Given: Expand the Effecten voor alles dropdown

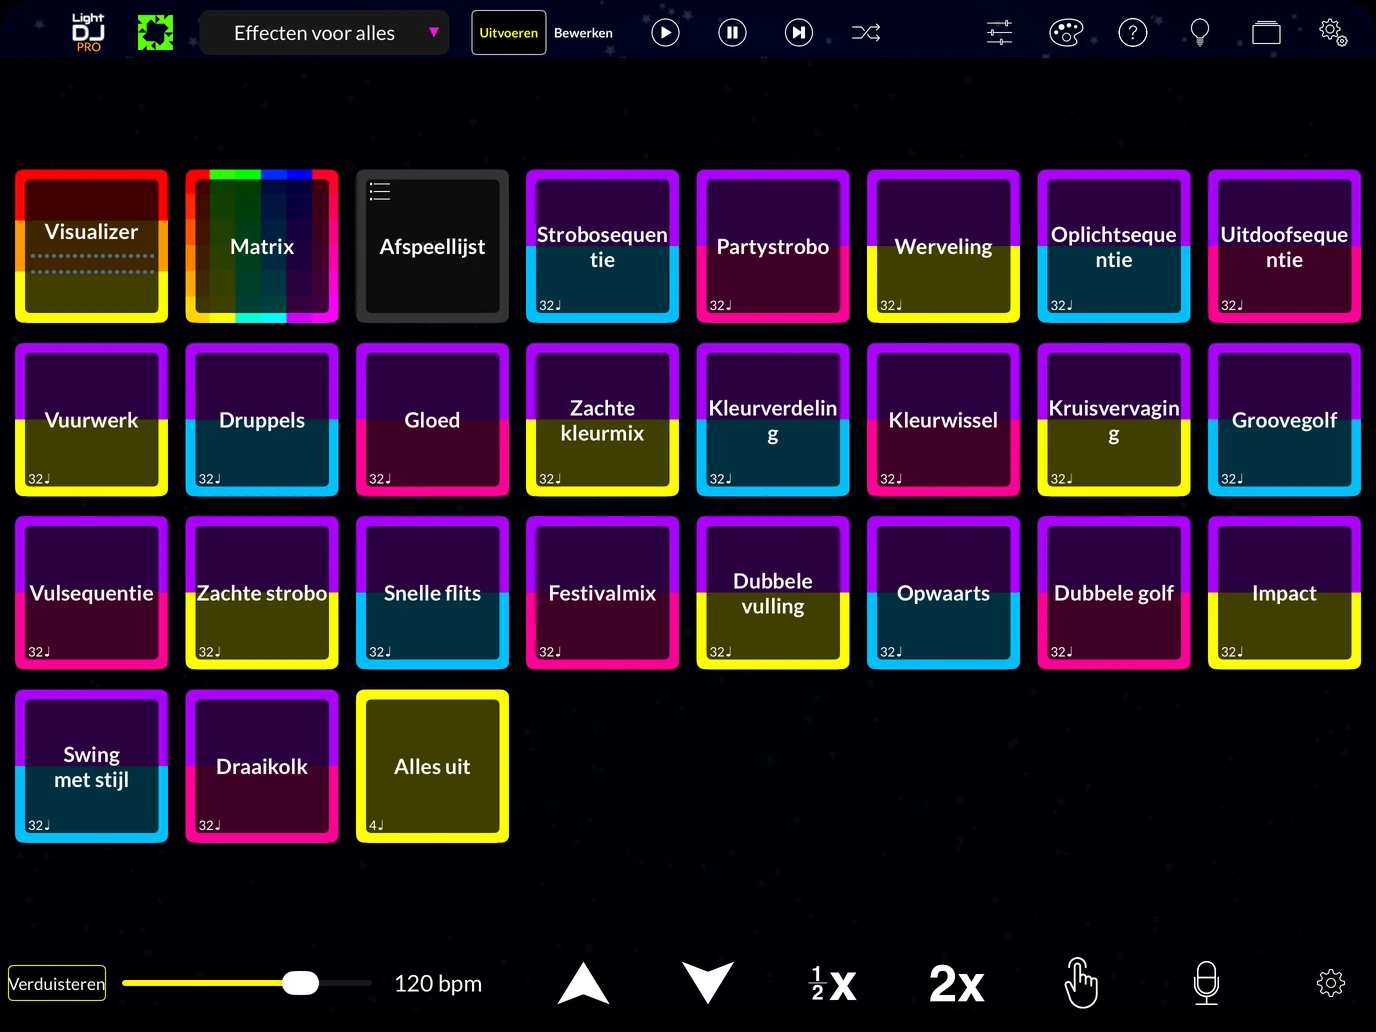Looking at the screenshot, I should pos(324,33).
